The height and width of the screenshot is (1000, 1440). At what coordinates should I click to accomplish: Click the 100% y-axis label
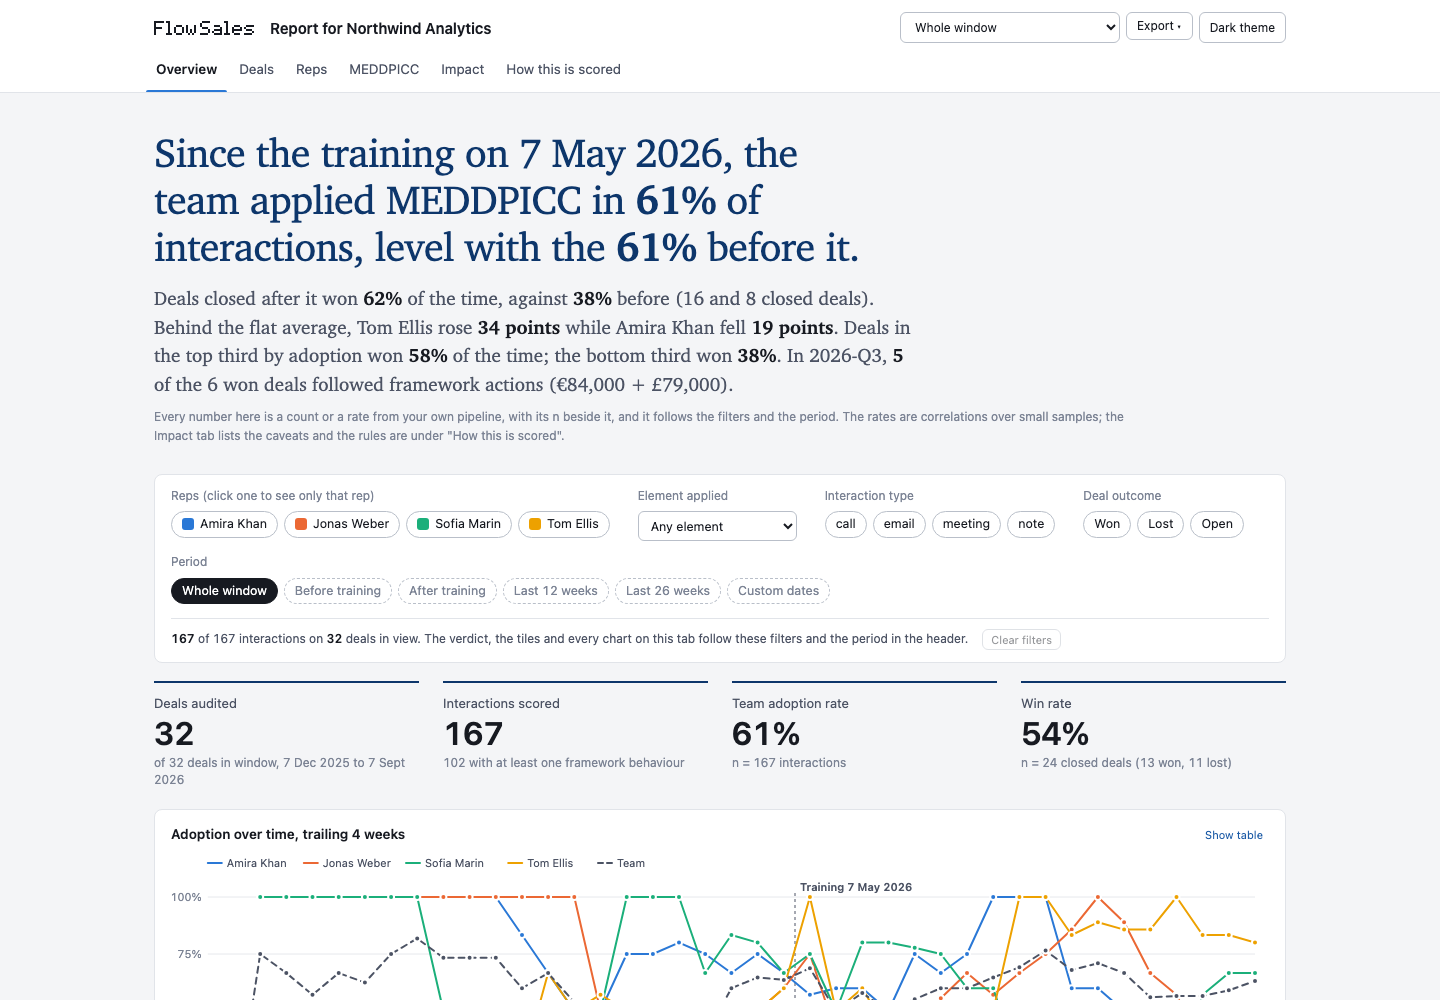(186, 897)
